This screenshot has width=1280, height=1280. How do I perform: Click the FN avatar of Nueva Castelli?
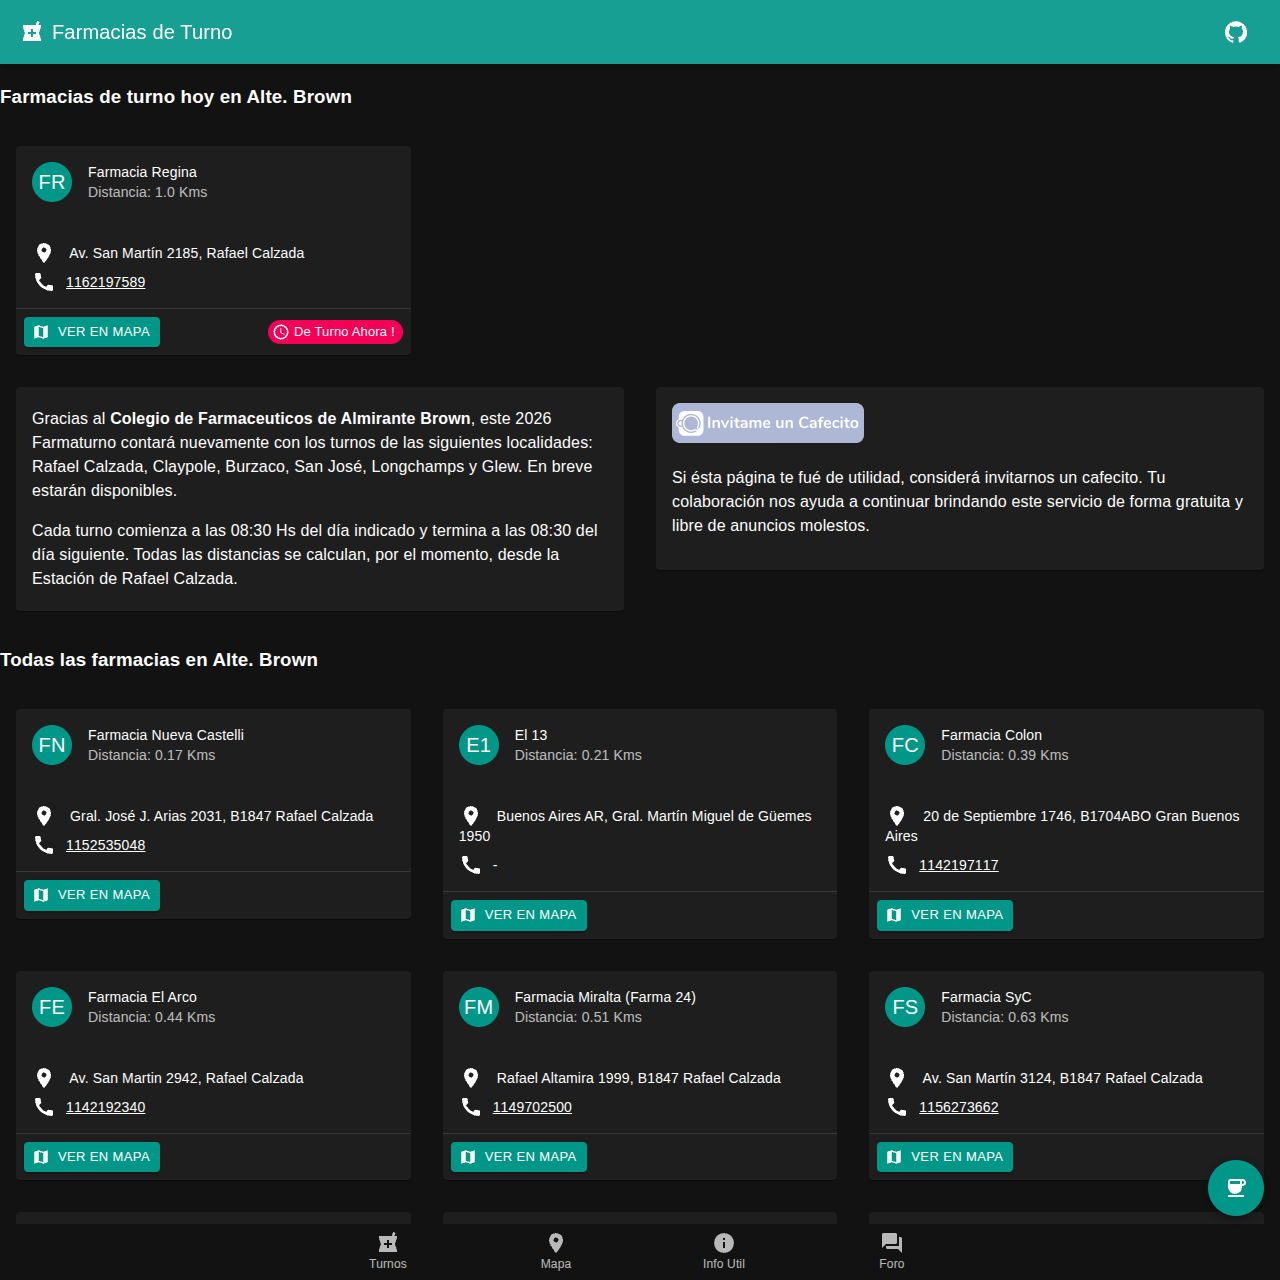click(52, 745)
